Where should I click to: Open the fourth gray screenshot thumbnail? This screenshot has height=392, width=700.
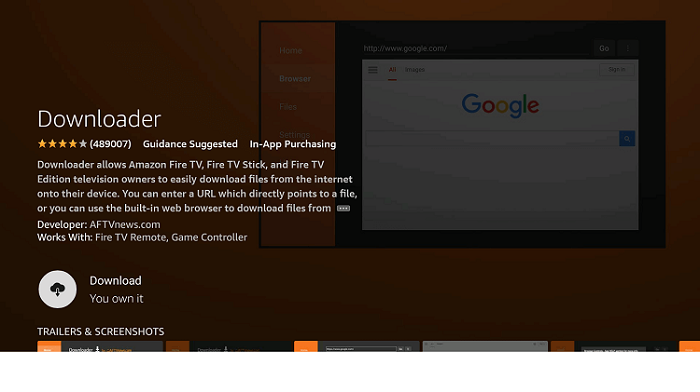(x=485, y=346)
